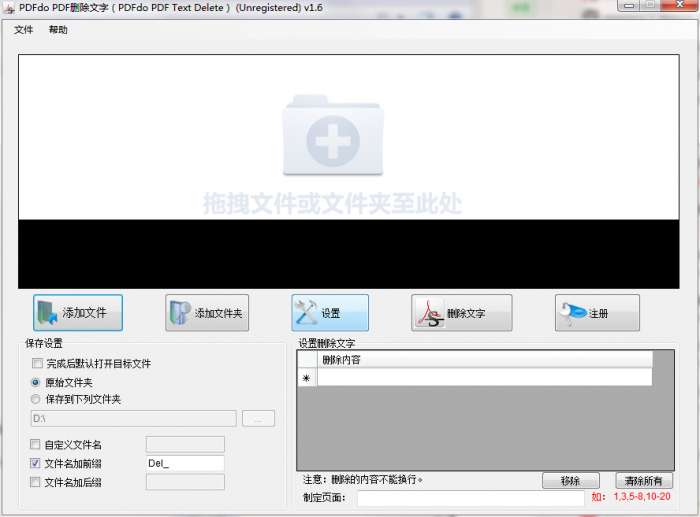This screenshot has height=517, width=700.
Task: Click the D:\ output folder path field
Action: click(133, 419)
